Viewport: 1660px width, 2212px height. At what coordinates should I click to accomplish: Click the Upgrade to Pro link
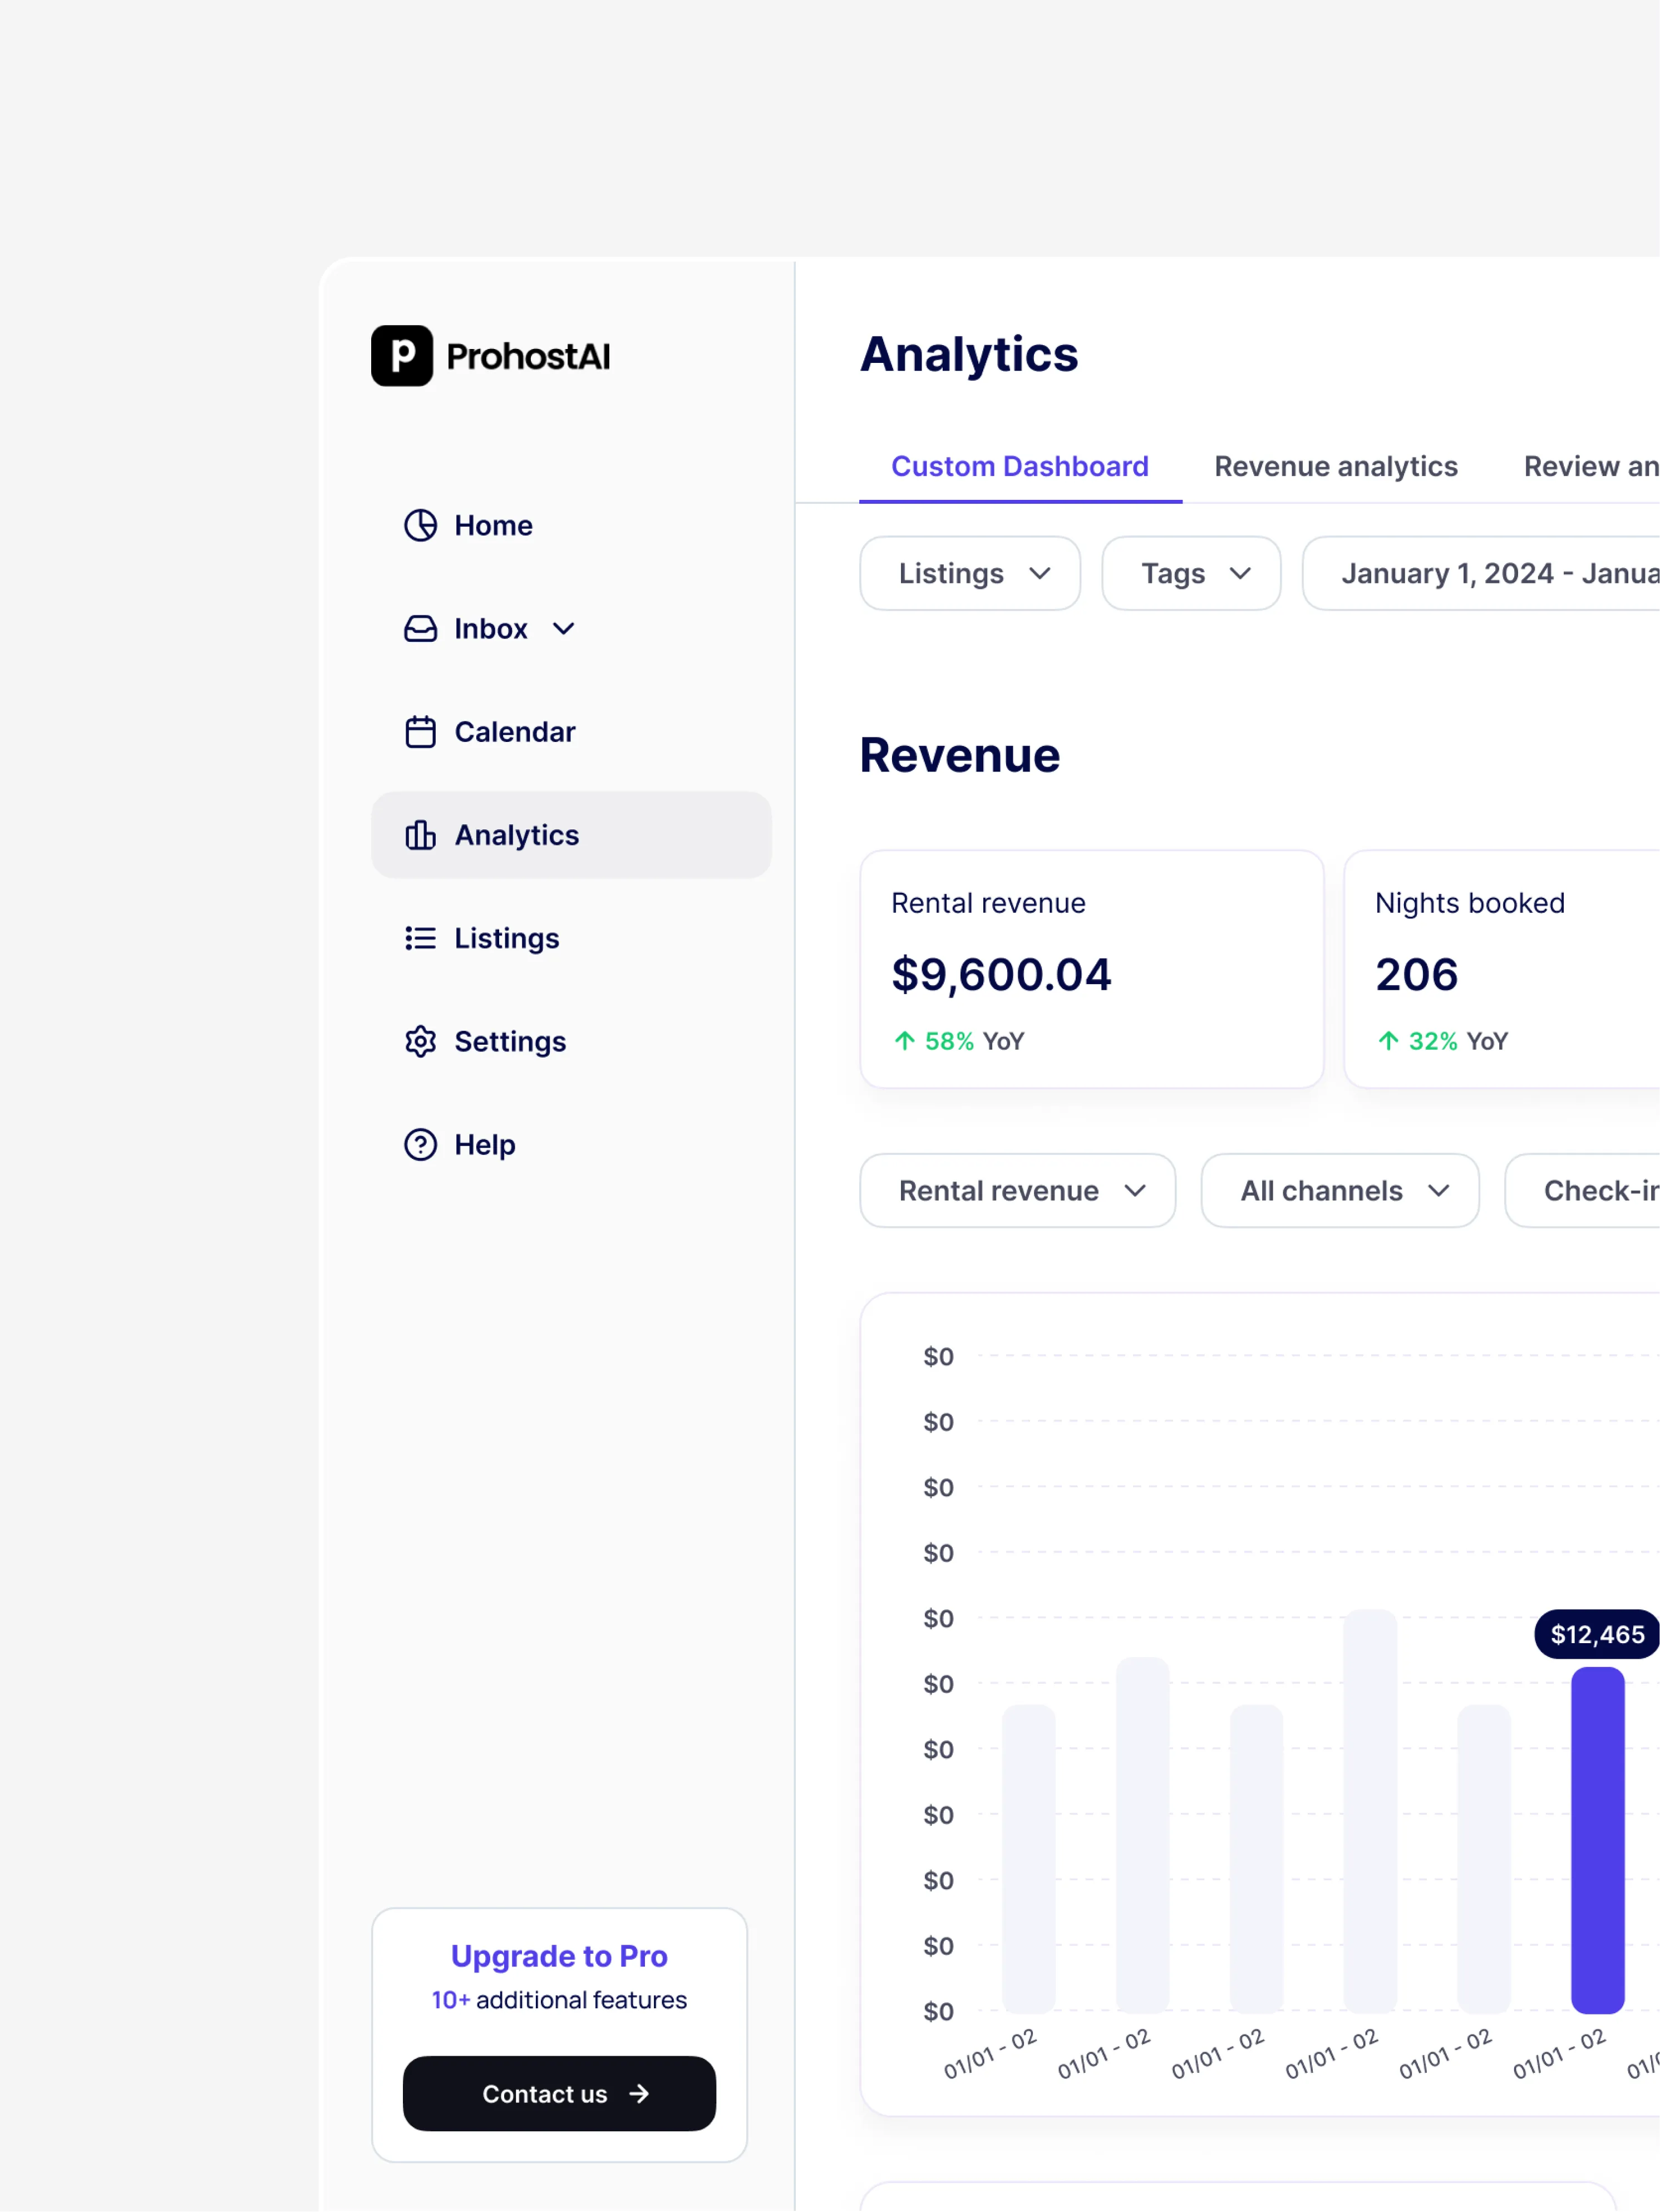[x=559, y=1956]
